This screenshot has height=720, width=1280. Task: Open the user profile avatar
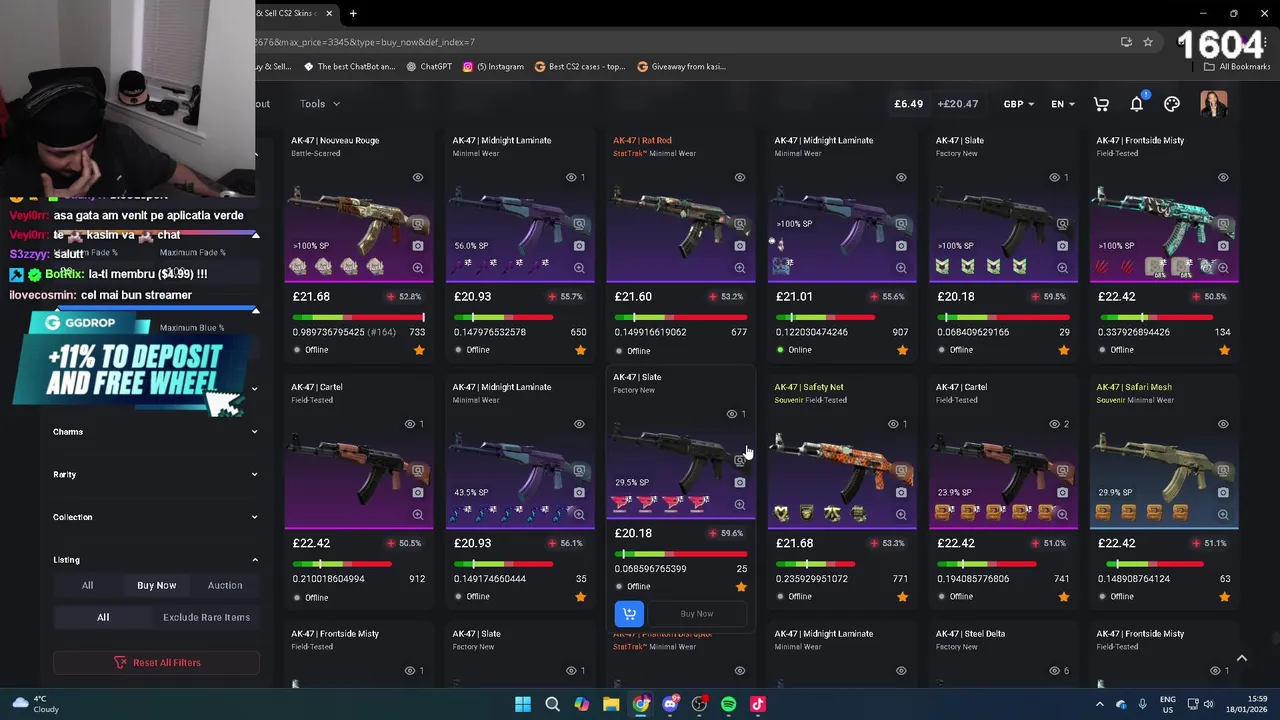tap(1214, 104)
